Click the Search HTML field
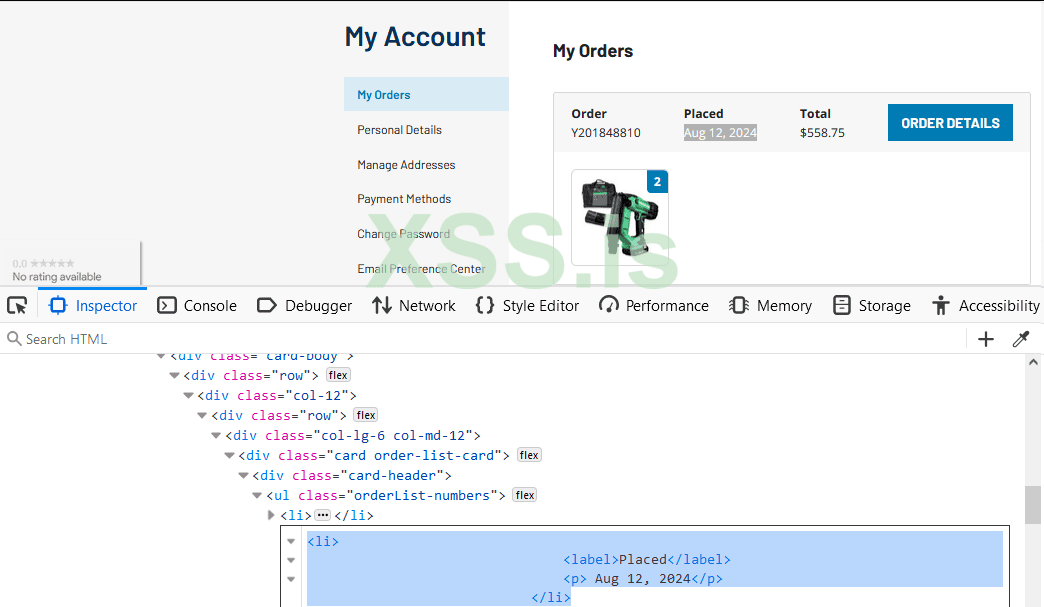Viewport: 1044px width, 607px height. (x=483, y=339)
